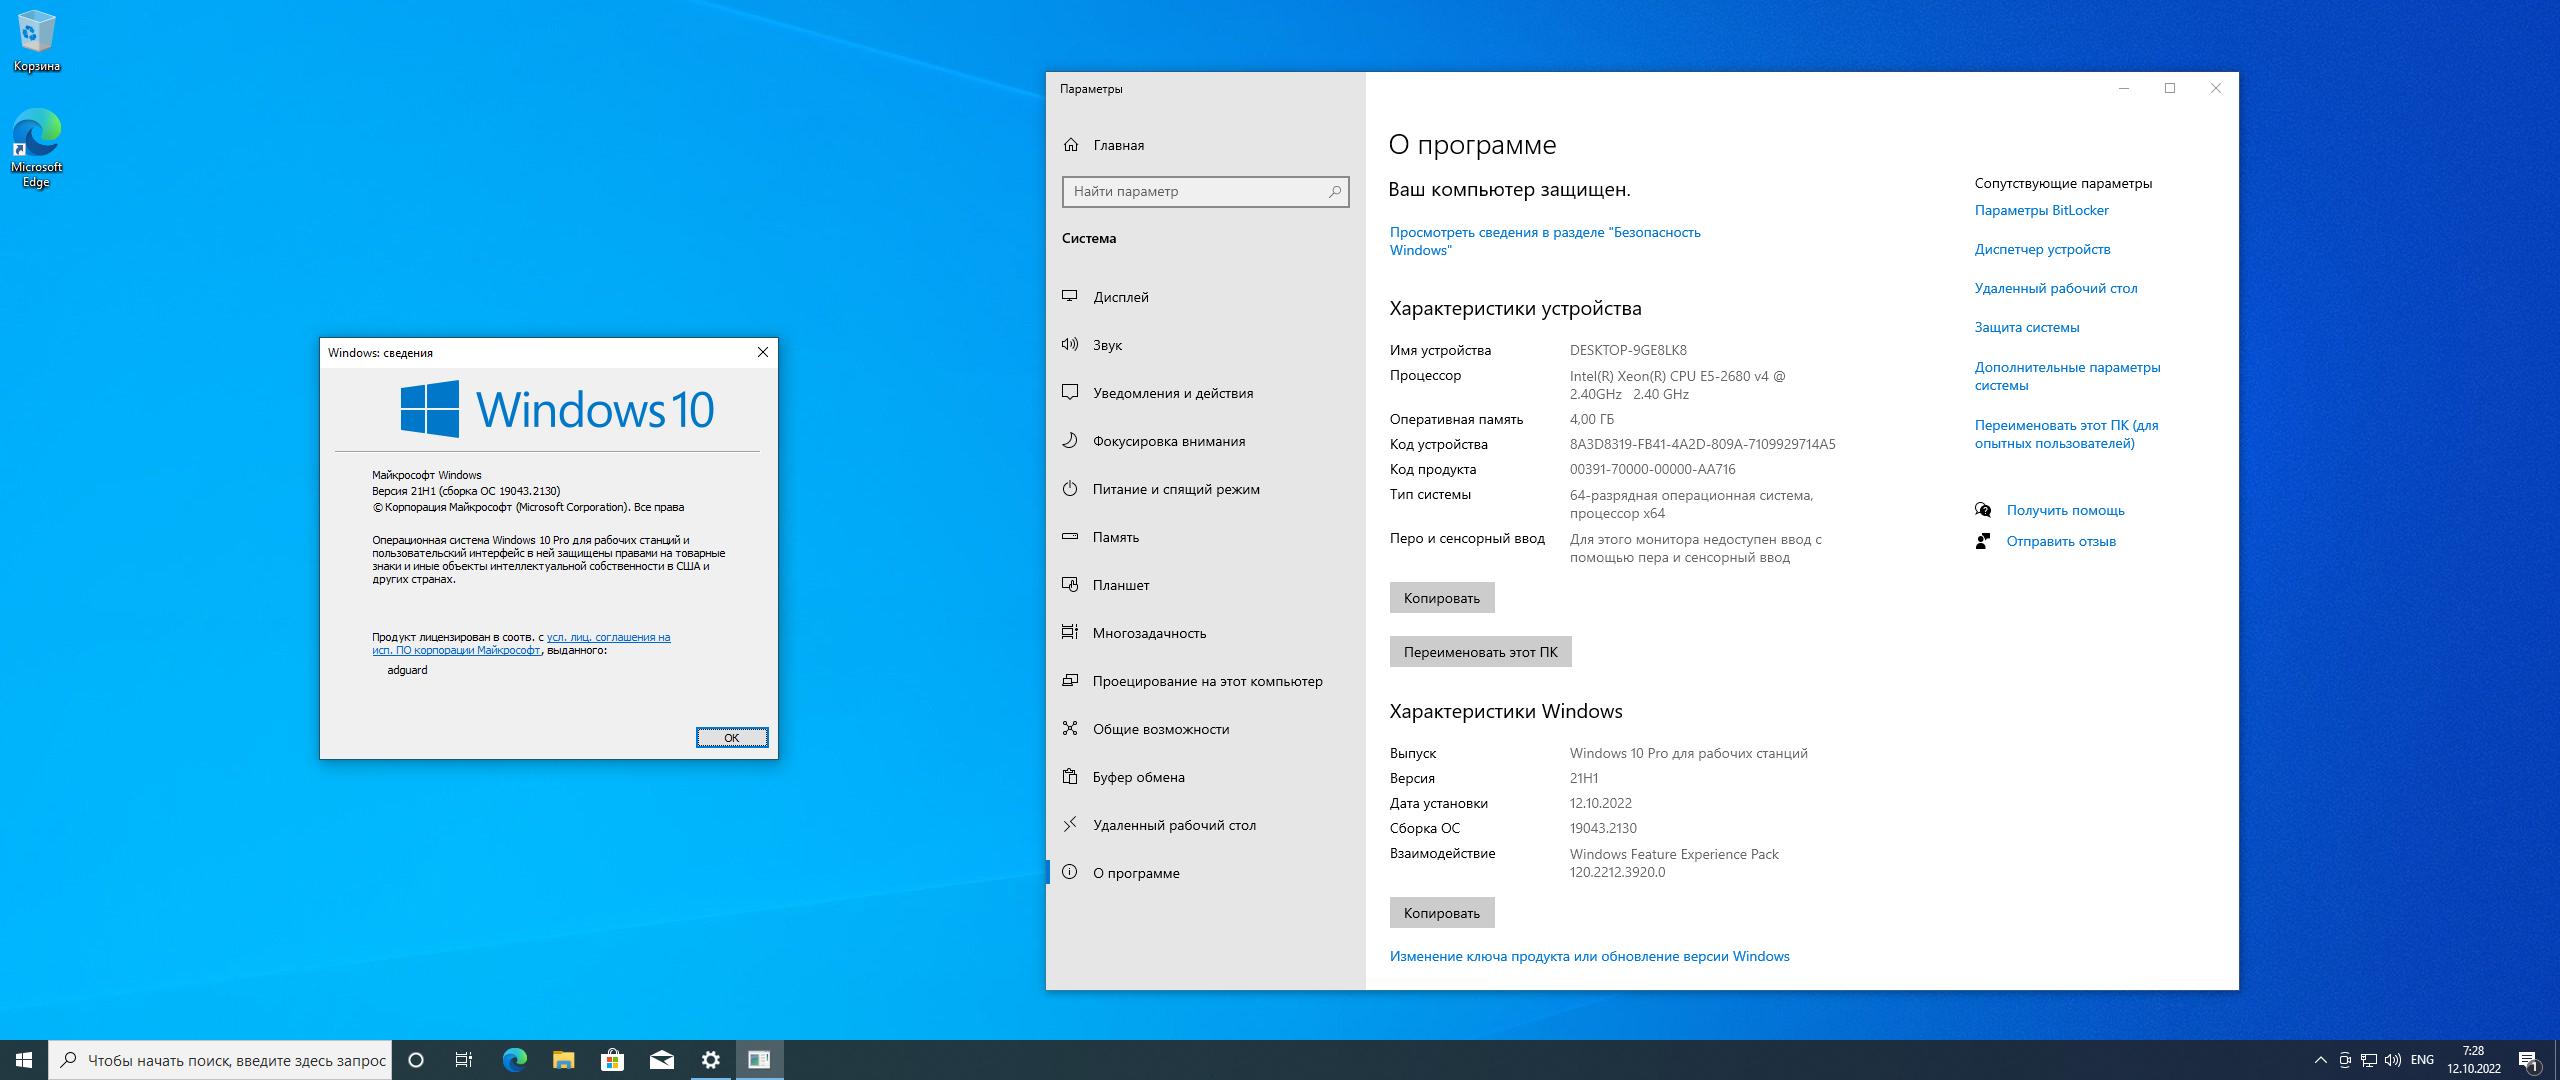
Task: Click the Питание и спящий режим icon
Action: click(1070, 489)
